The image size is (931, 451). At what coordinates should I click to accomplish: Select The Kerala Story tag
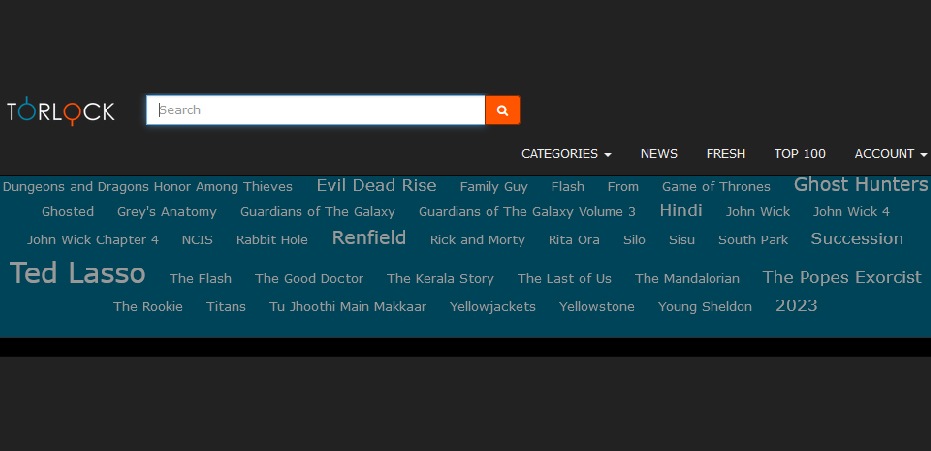(x=440, y=278)
